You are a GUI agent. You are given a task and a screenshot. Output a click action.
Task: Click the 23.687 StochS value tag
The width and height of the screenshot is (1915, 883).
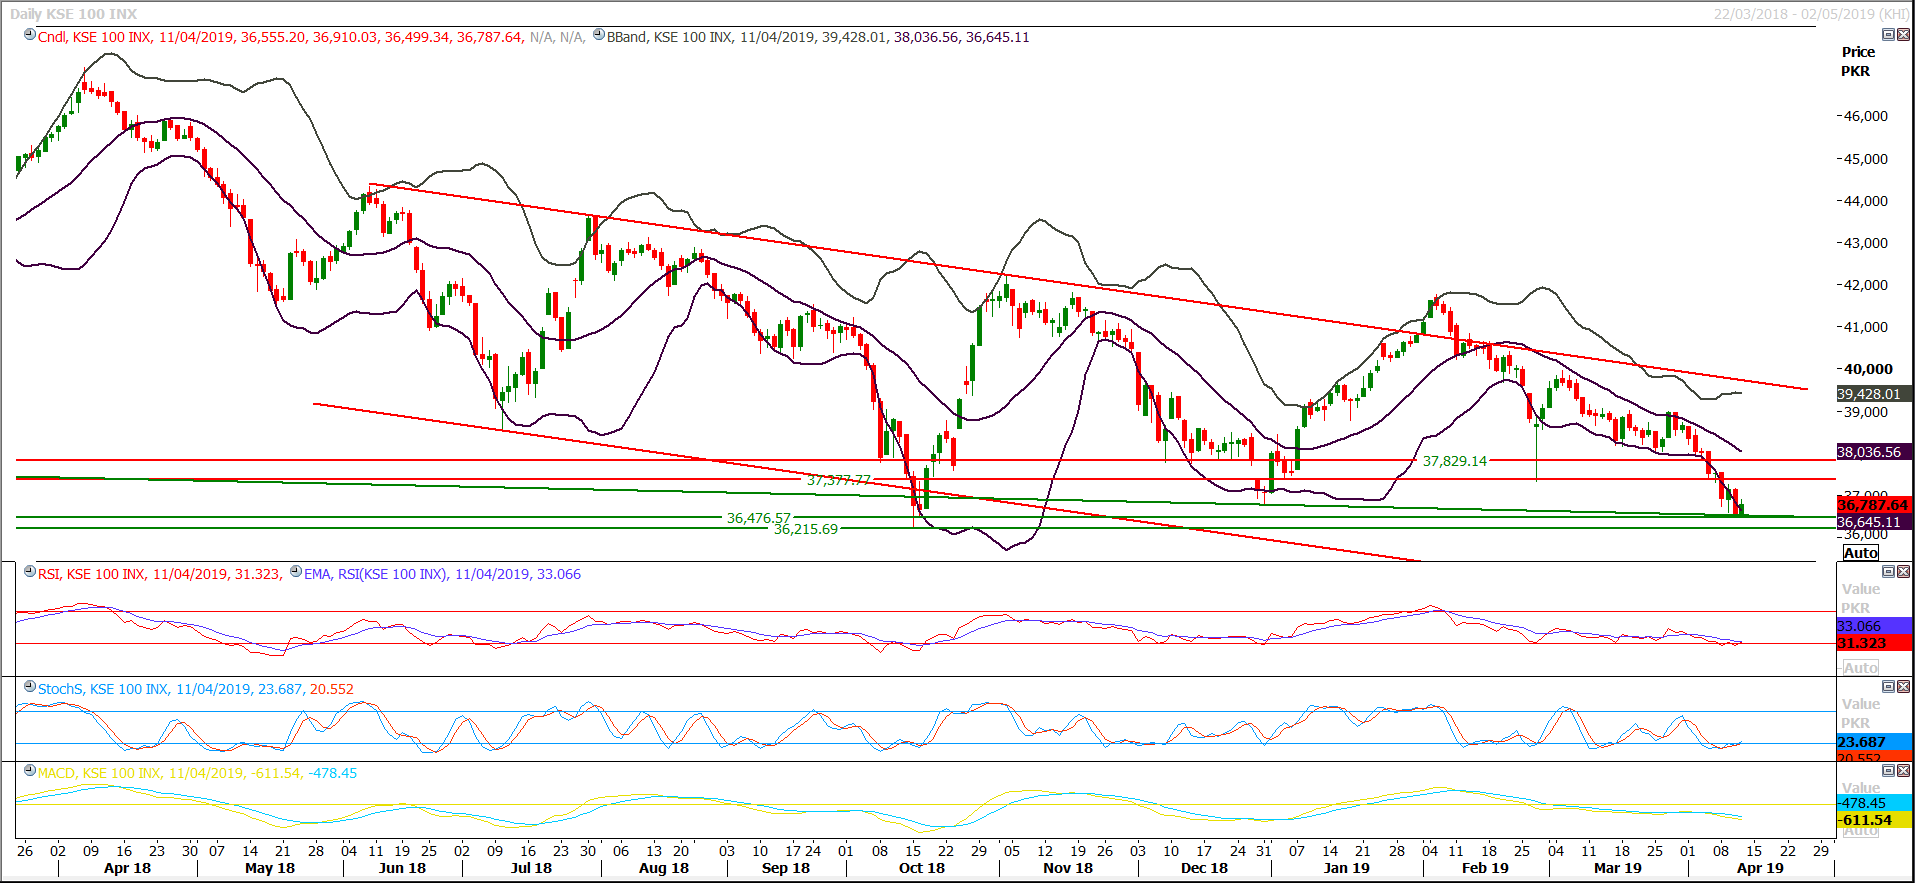tap(1874, 742)
